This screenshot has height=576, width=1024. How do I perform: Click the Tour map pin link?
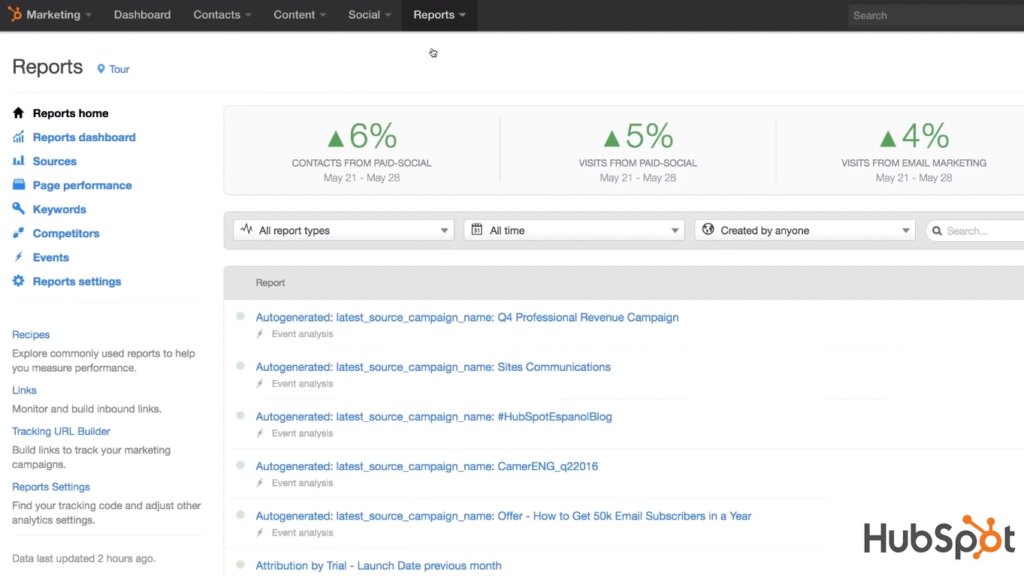click(113, 69)
